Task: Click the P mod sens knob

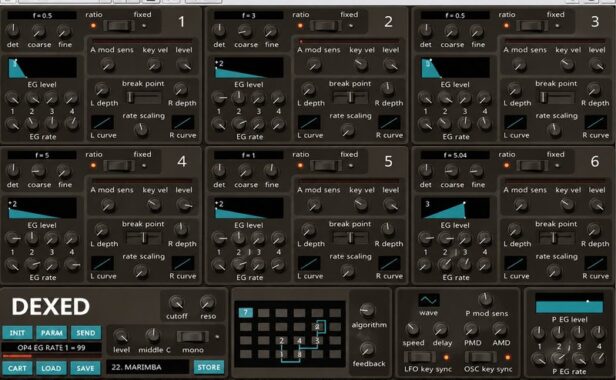Action: pos(486,299)
